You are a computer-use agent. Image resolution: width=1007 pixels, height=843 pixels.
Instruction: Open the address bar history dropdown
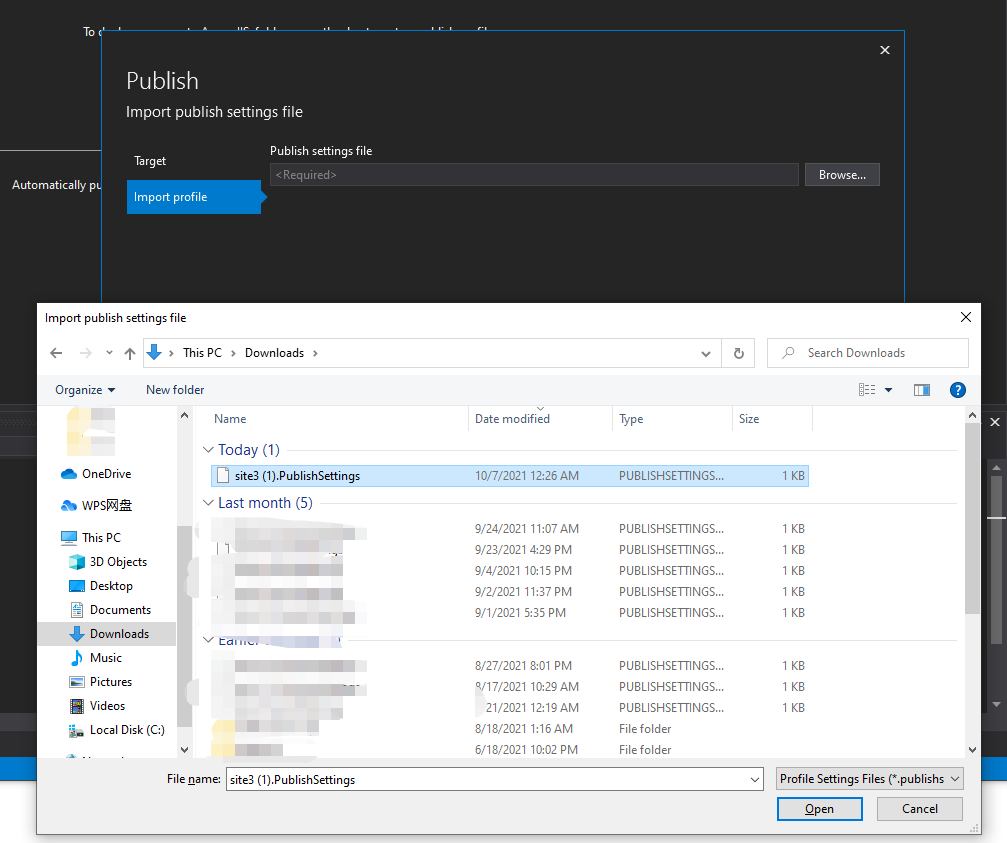click(x=705, y=352)
